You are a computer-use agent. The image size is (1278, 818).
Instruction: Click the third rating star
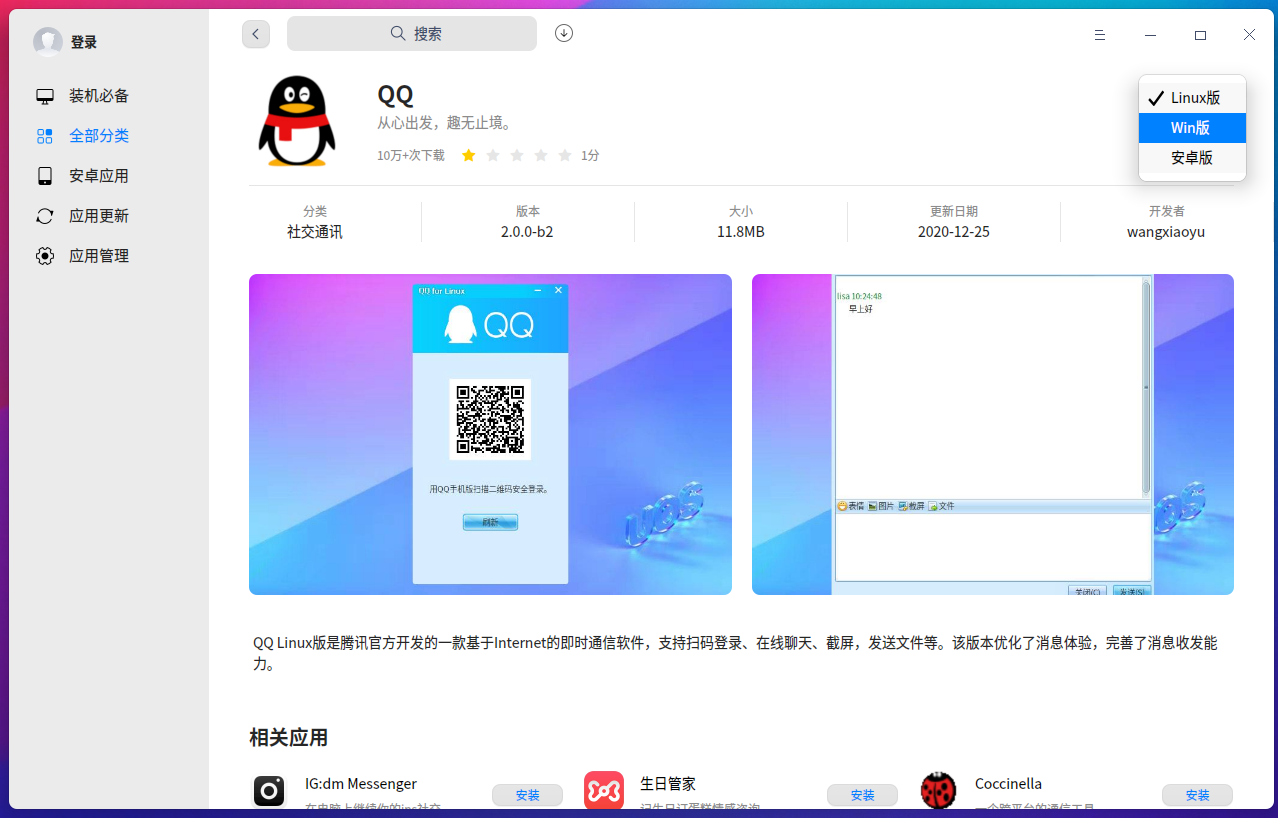(516, 155)
